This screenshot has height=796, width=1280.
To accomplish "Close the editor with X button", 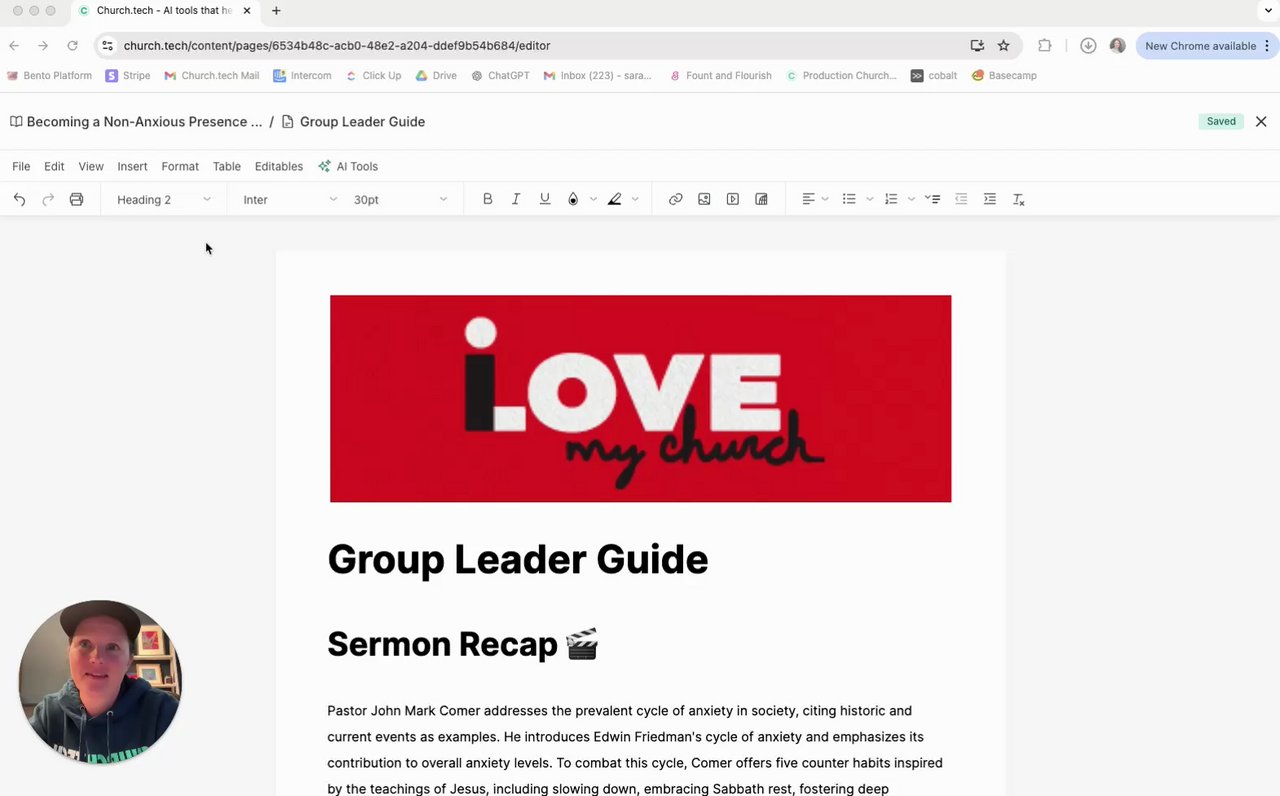I will [x=1261, y=121].
